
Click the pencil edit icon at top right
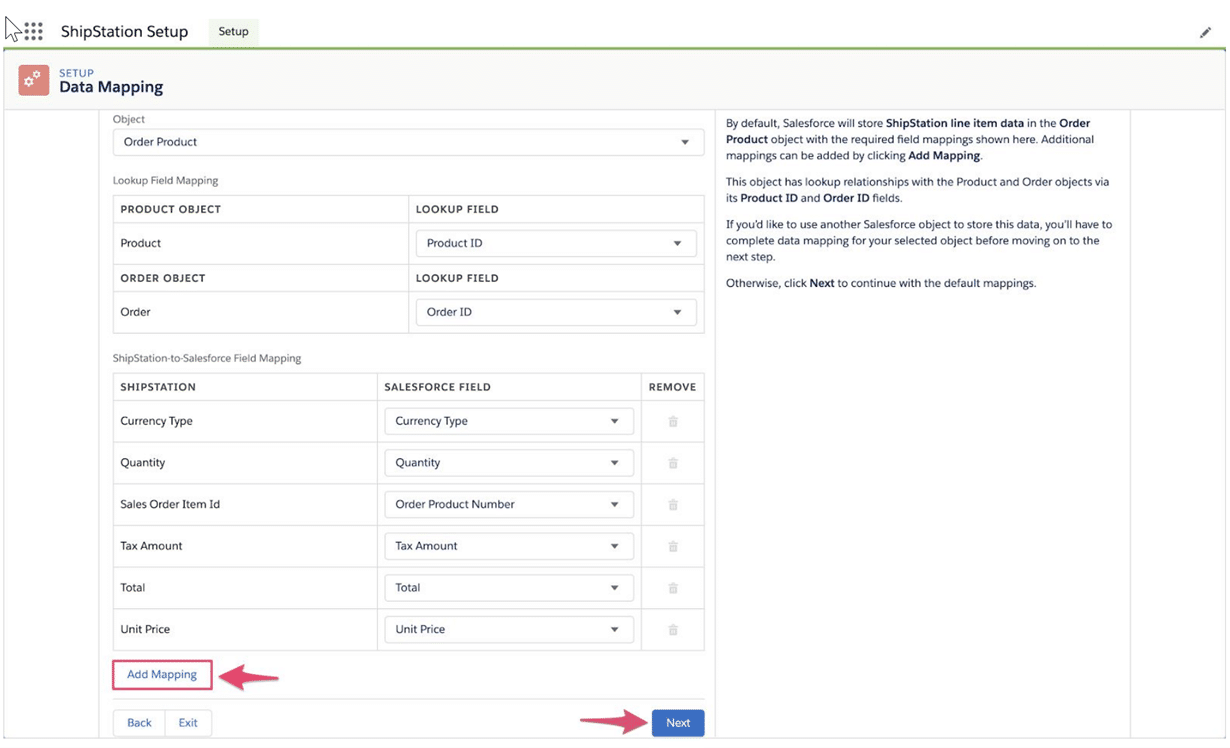tap(1205, 32)
